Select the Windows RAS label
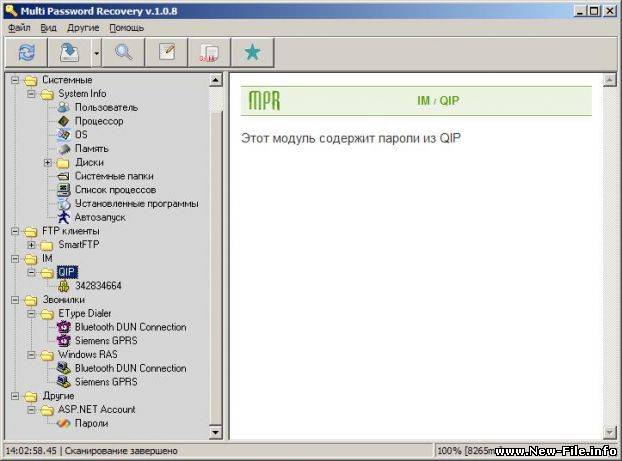The width and height of the screenshot is (622, 461). coord(88,355)
